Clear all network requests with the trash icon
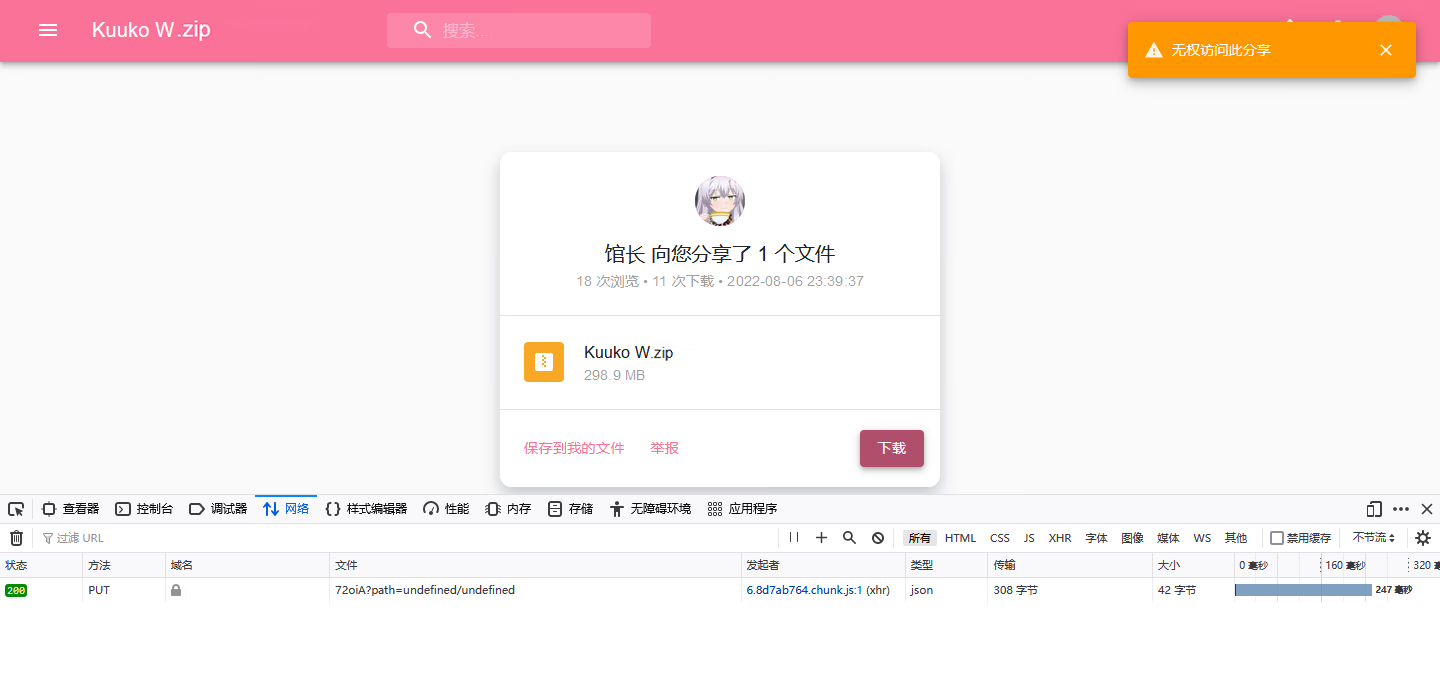Image resolution: width=1440 pixels, height=700 pixels. click(16, 537)
